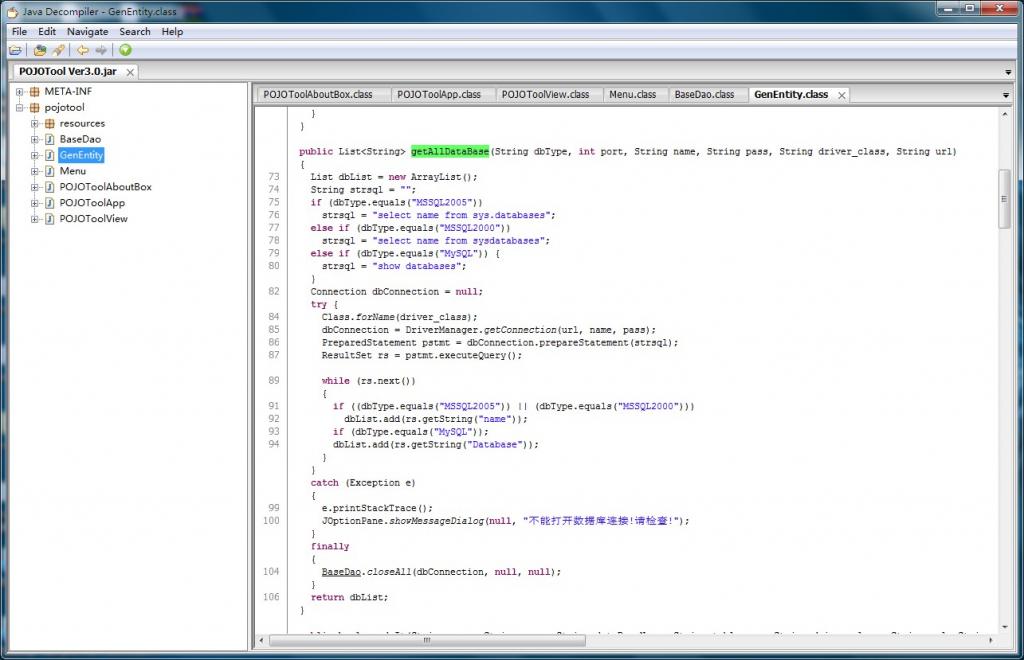The image size is (1024, 660).
Task: Expand the resources folder node
Action: (x=34, y=124)
